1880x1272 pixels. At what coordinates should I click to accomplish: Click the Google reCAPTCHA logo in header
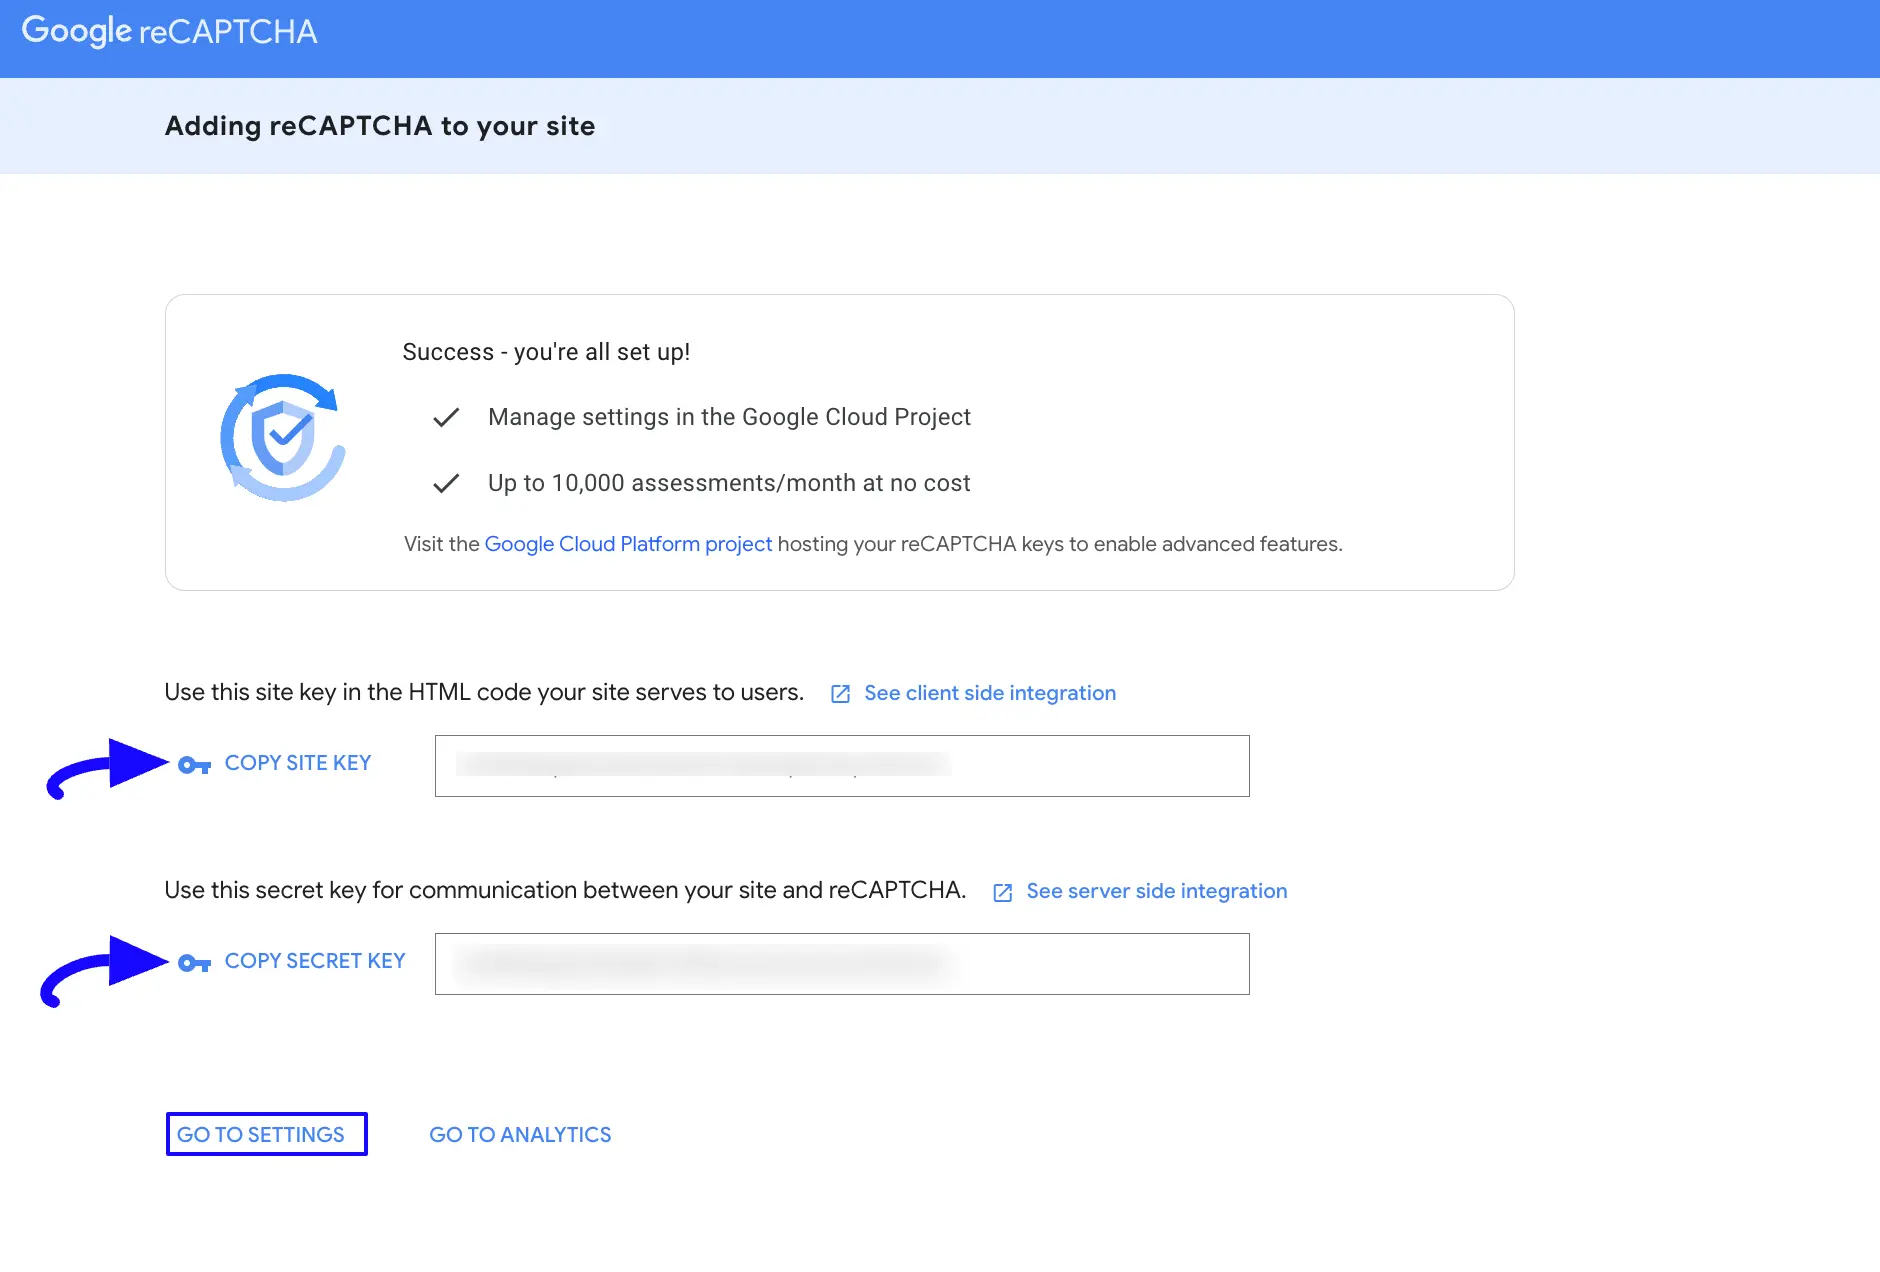click(x=169, y=31)
